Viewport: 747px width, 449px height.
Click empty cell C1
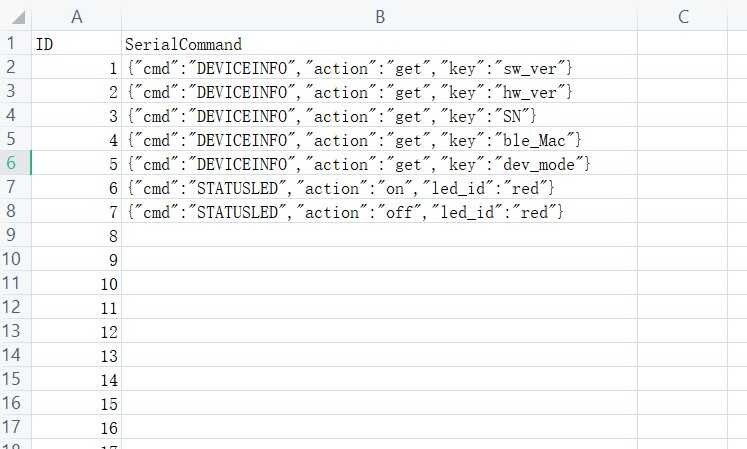pyautogui.click(x=683, y=43)
